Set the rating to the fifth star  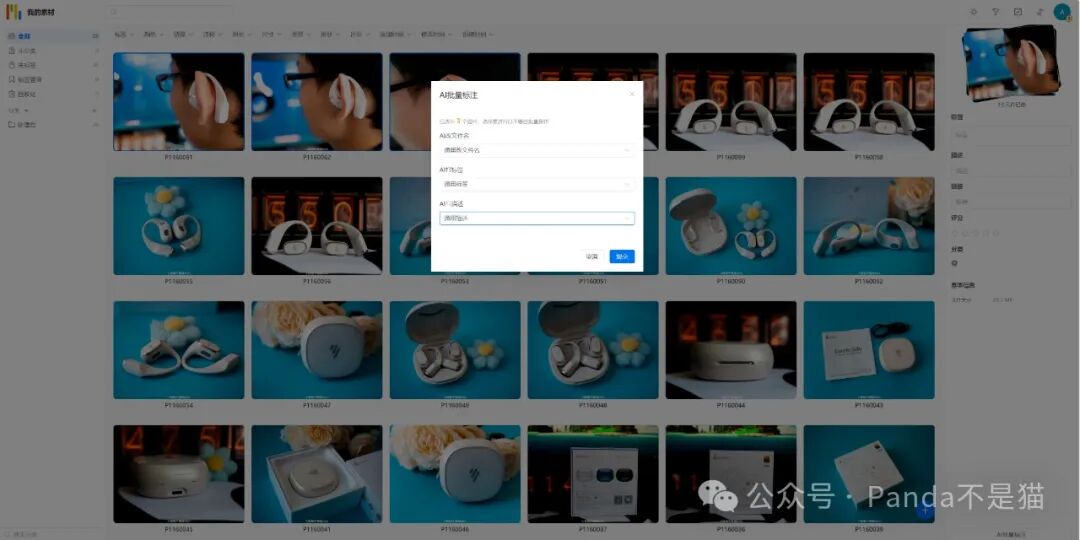point(996,233)
